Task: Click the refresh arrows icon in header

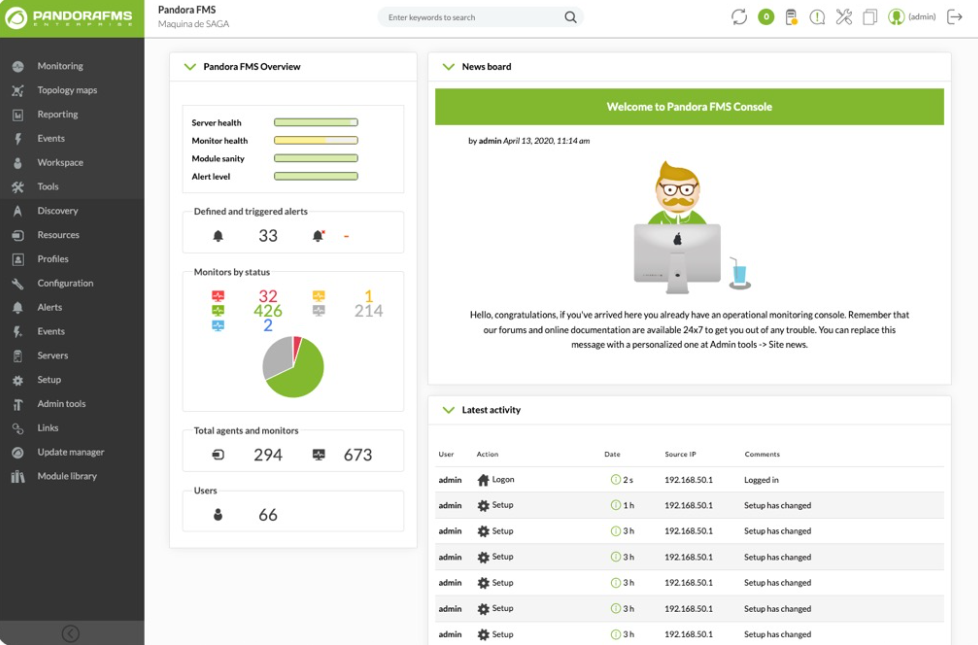Action: pyautogui.click(x=739, y=17)
